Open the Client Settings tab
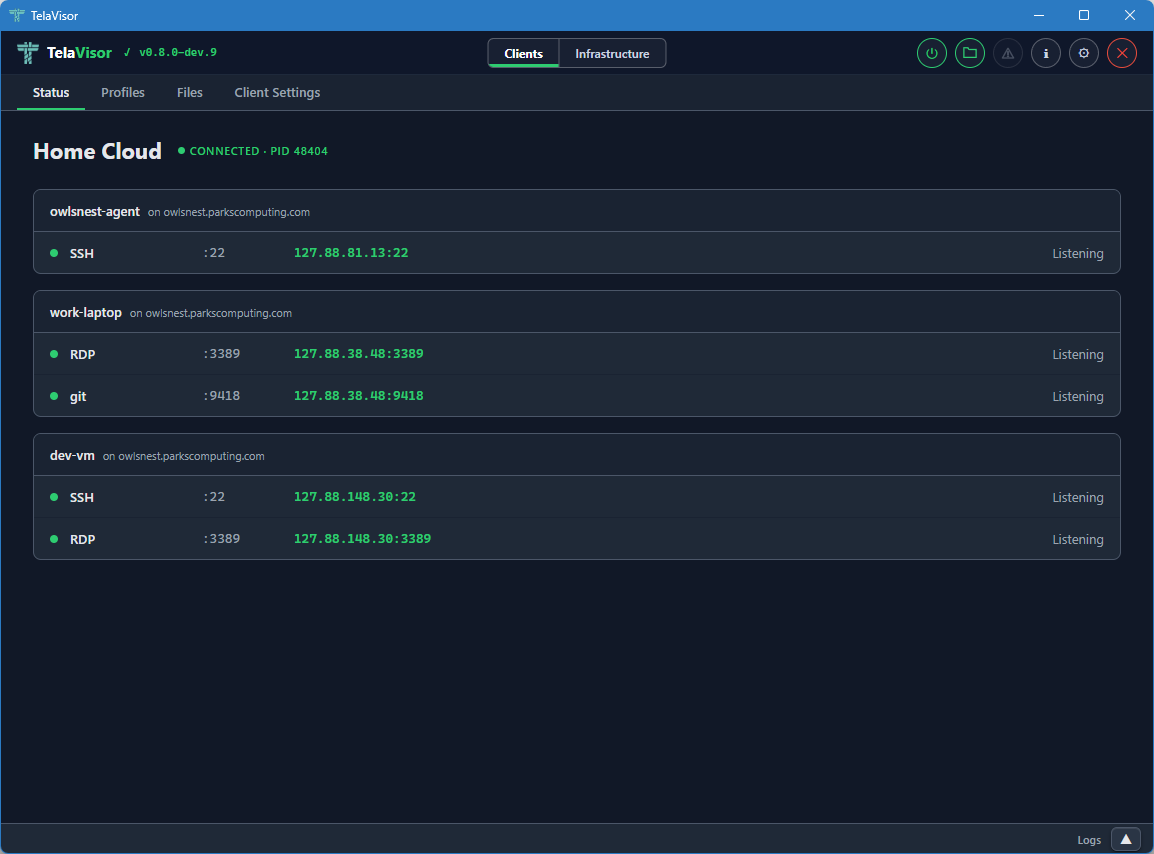The height and width of the screenshot is (854, 1154). pyautogui.click(x=277, y=92)
